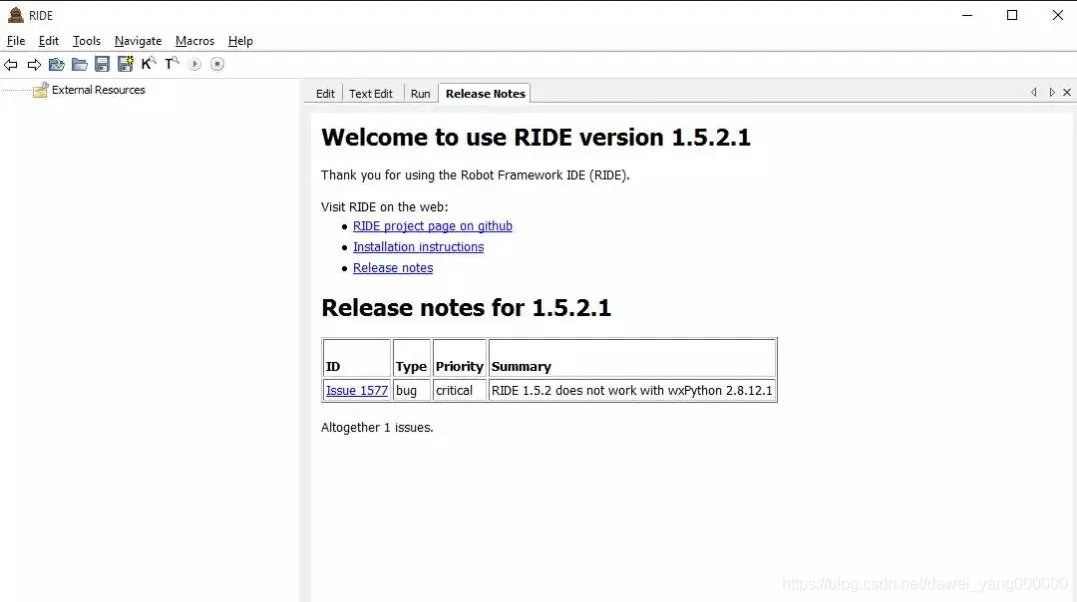This screenshot has width=1077, height=602.
Task: Open the Issue 1577 link
Action: (357, 390)
